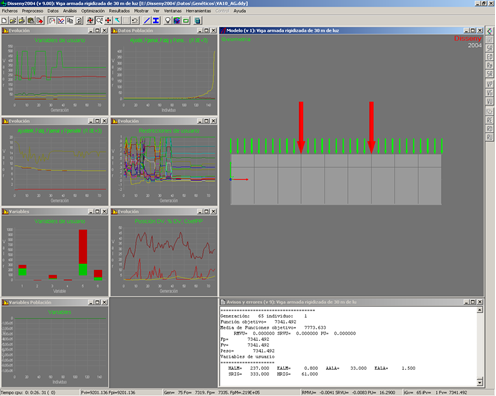Click the Open folder toolbar icon
Image resolution: width=496 pixels, height=396 pixels.
click(x=13, y=21)
